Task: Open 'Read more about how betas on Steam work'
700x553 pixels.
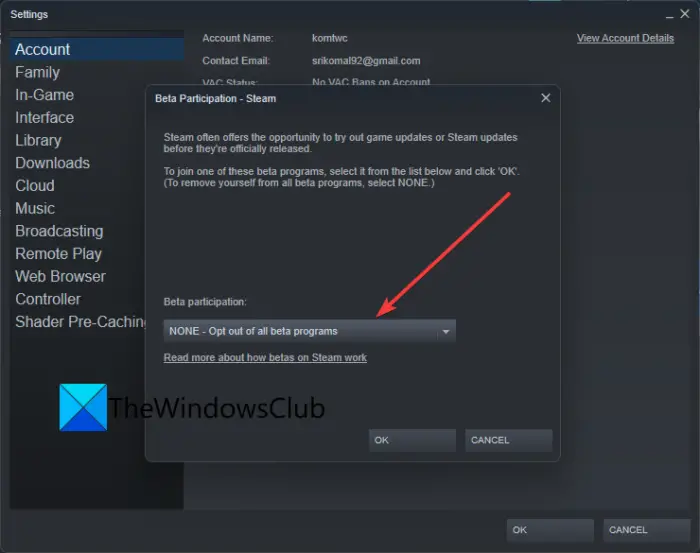Action: [x=265, y=358]
